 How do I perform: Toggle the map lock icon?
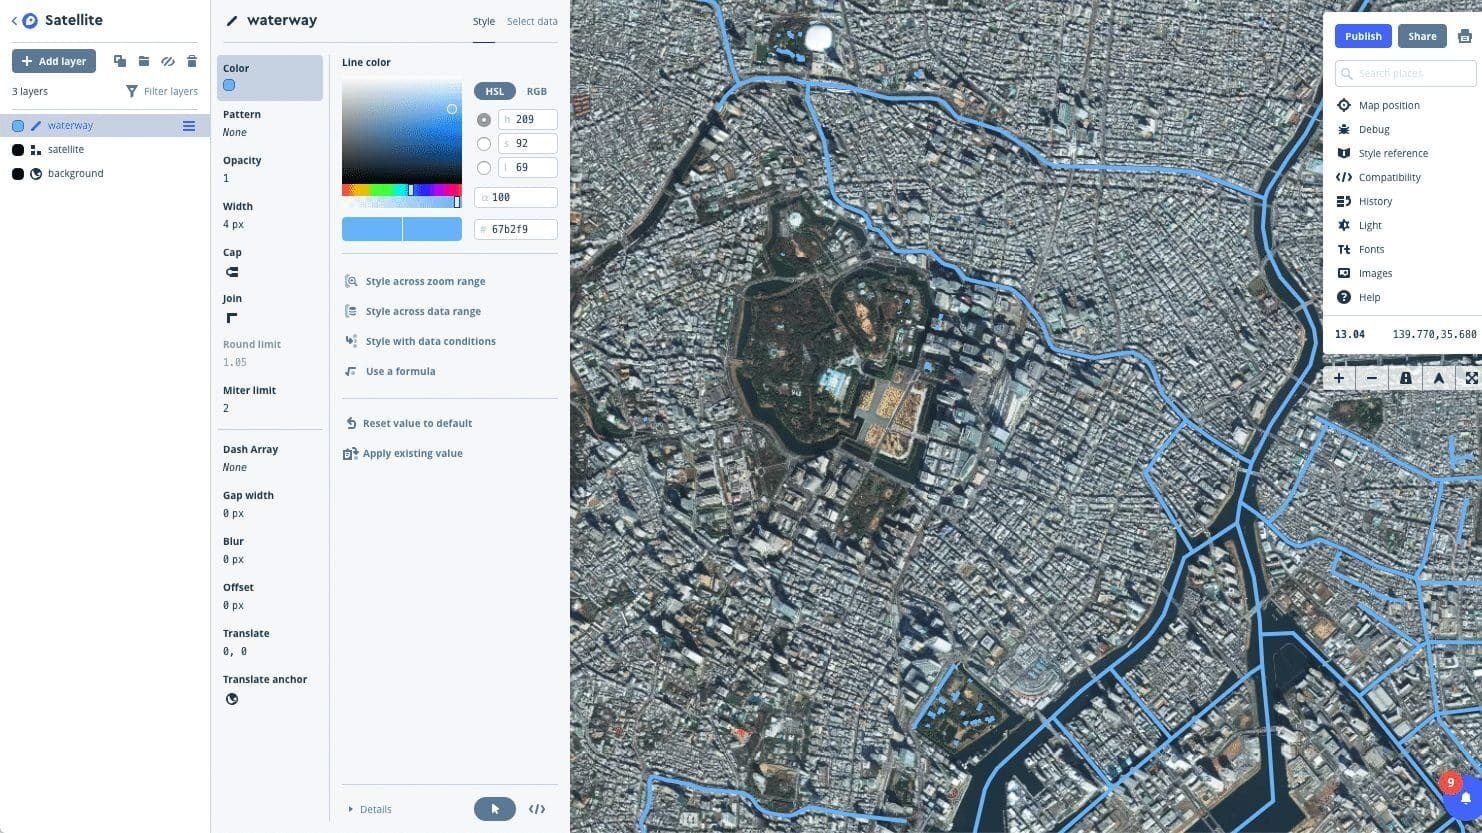tap(1405, 378)
